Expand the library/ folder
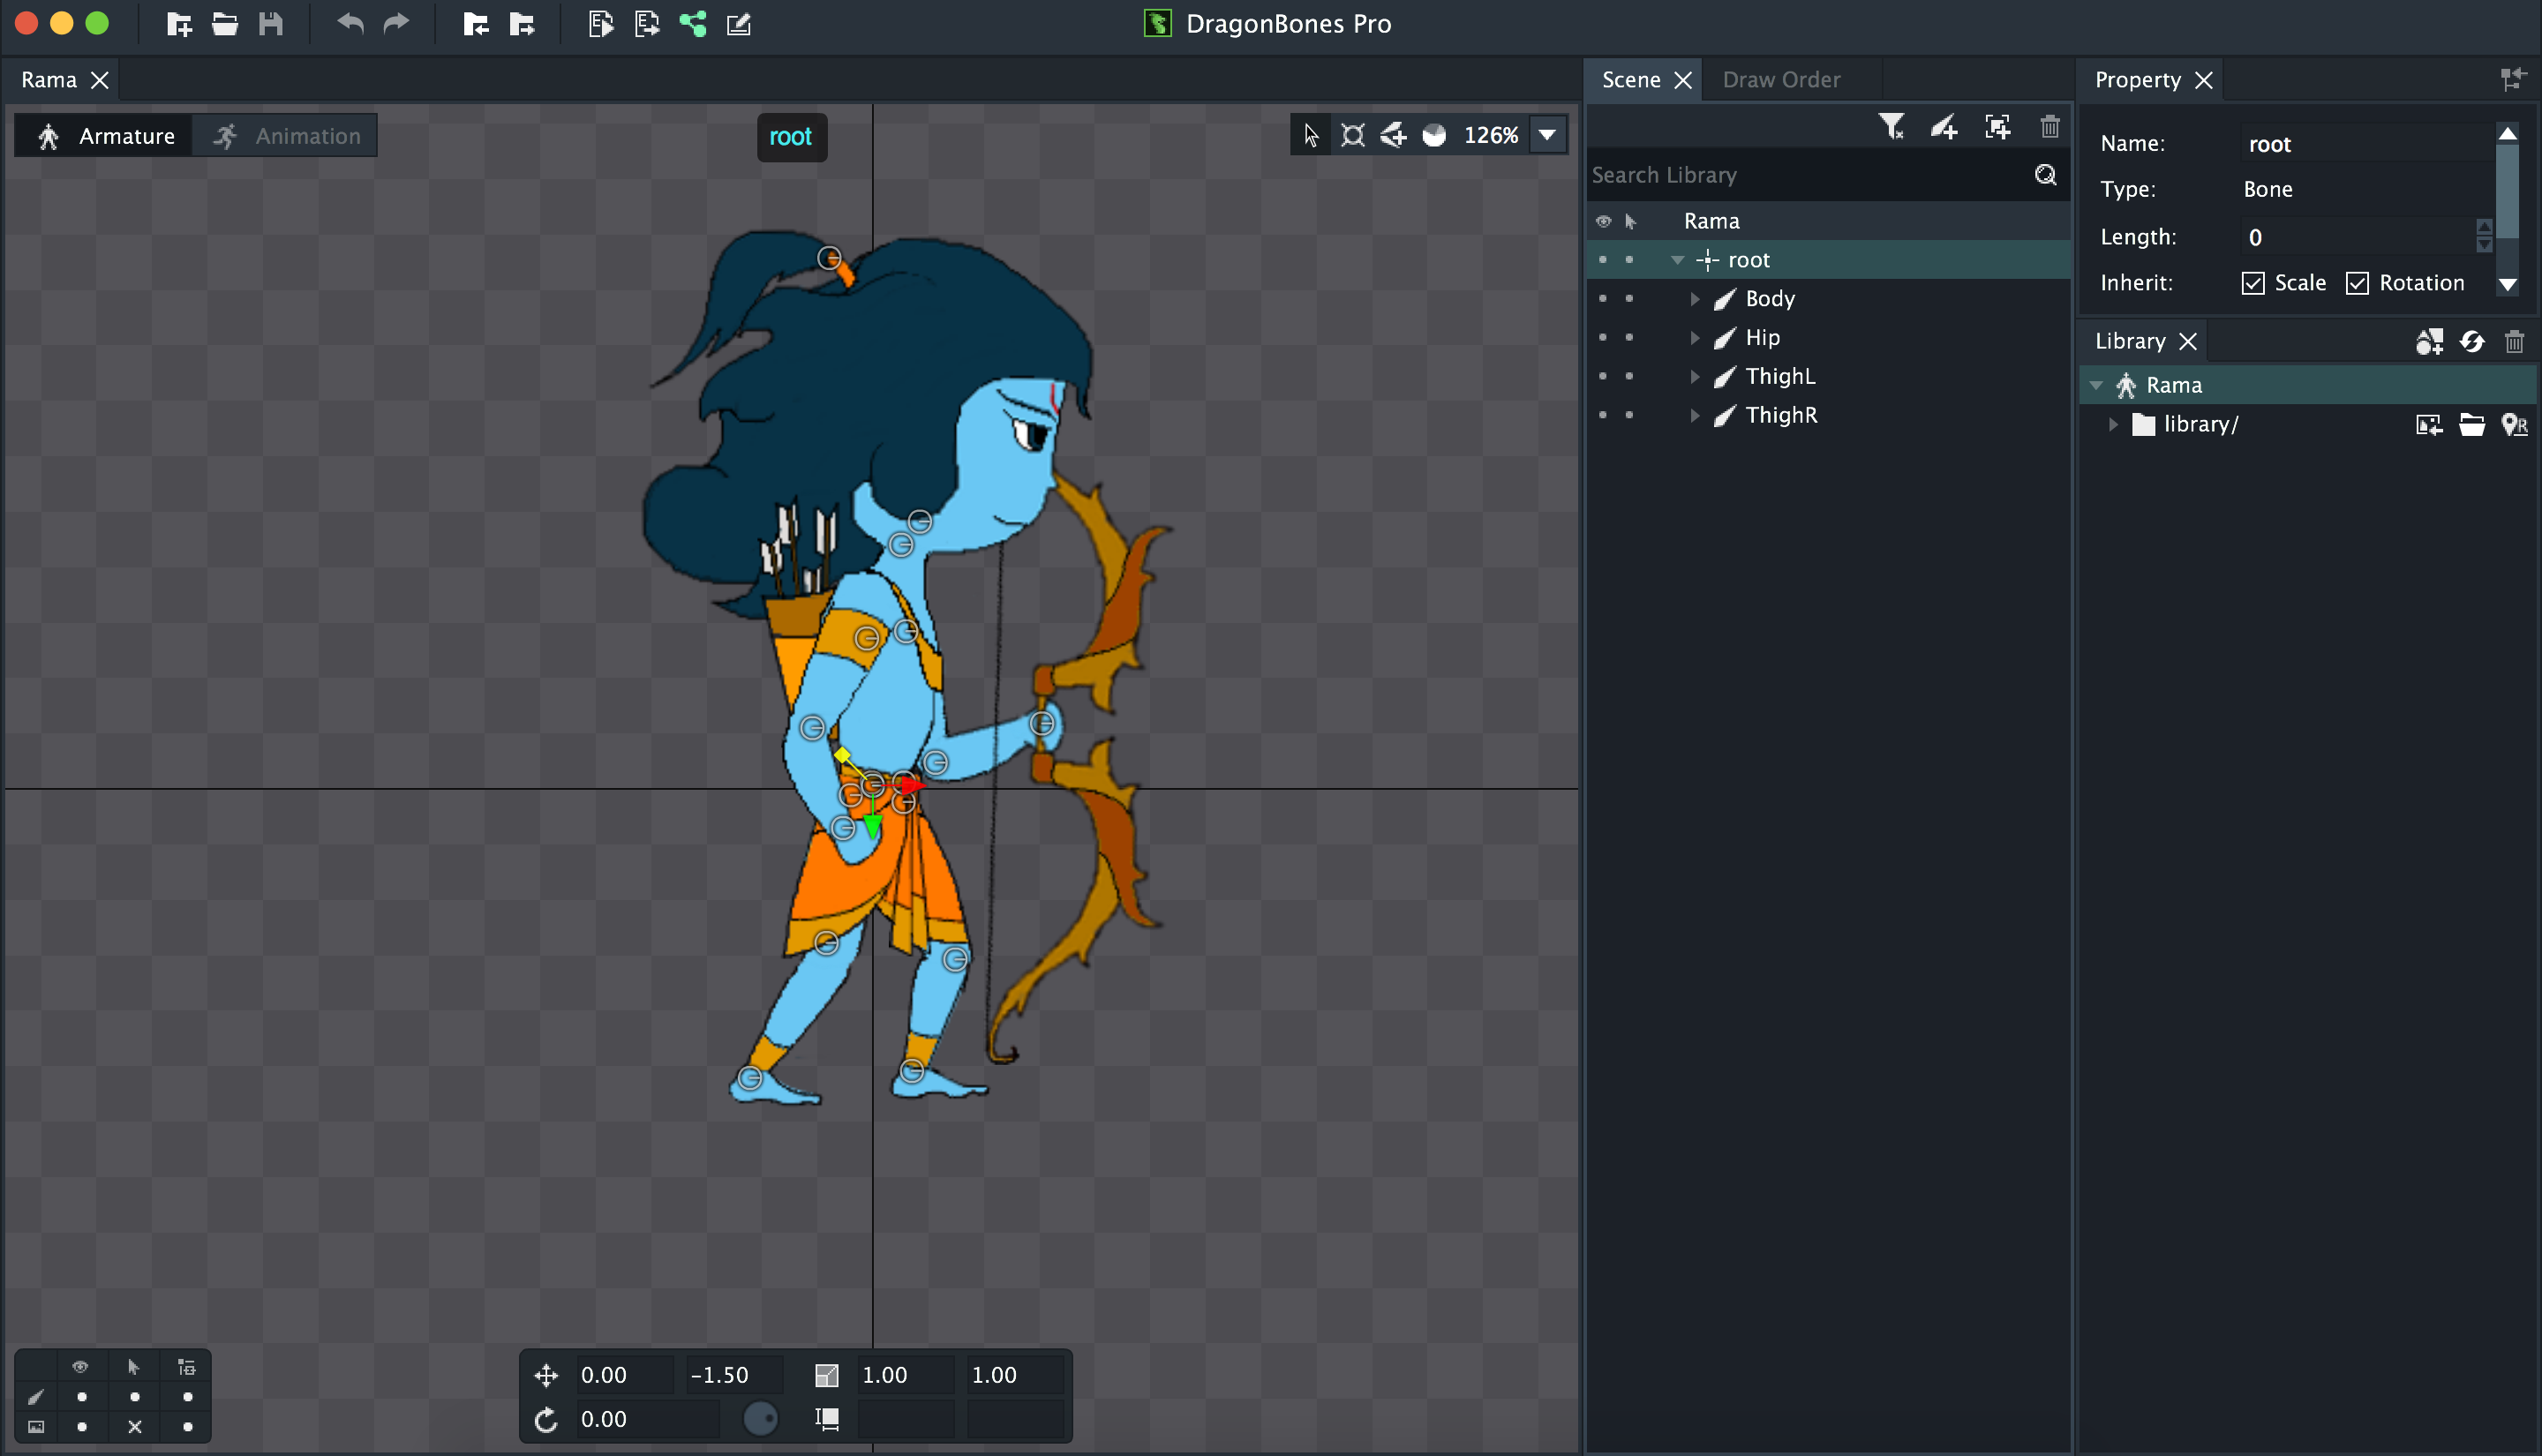 coord(2113,425)
